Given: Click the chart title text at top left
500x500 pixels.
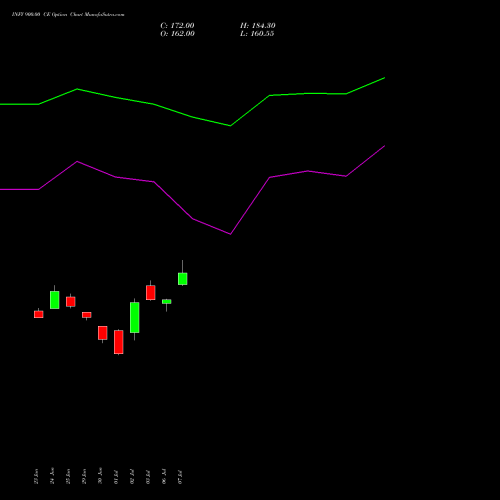Looking at the screenshot, I should pos(68,15).
